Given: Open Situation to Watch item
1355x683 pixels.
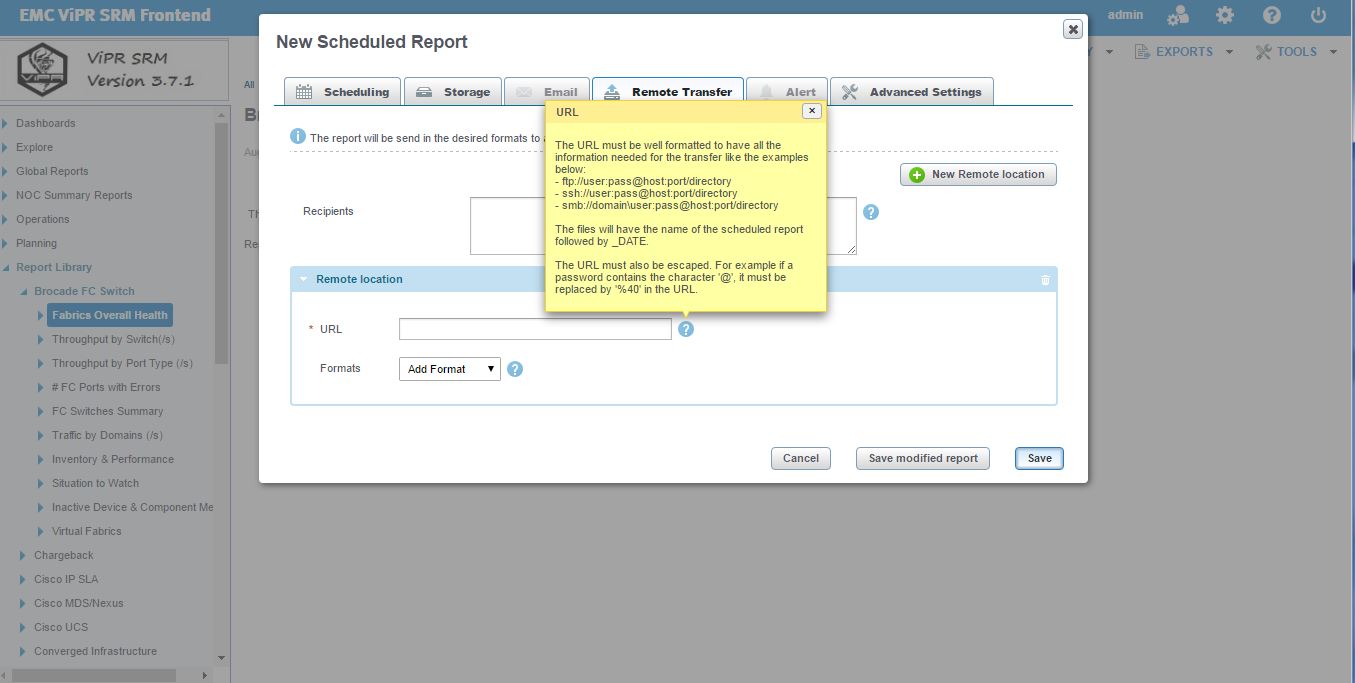Looking at the screenshot, I should (95, 483).
